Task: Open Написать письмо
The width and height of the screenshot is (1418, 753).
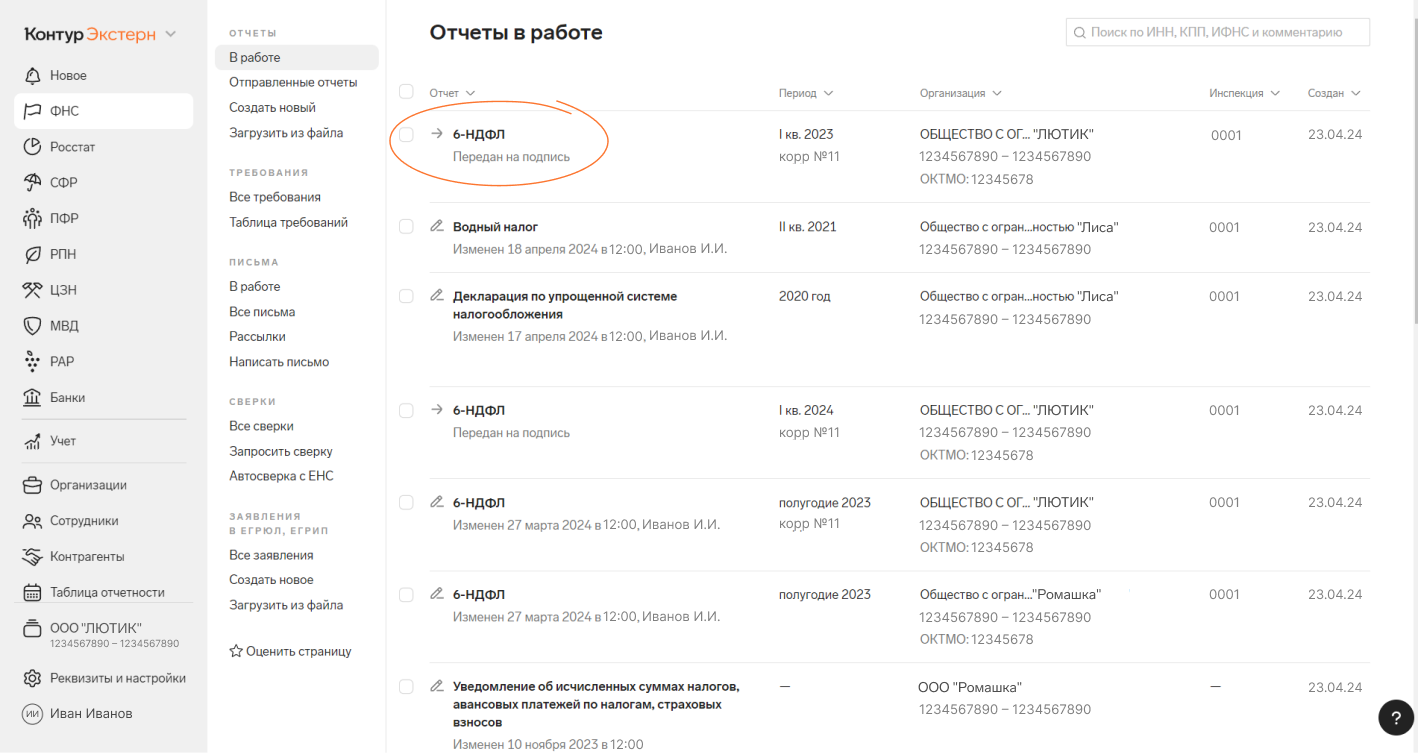Action: pyautogui.click(x=279, y=362)
